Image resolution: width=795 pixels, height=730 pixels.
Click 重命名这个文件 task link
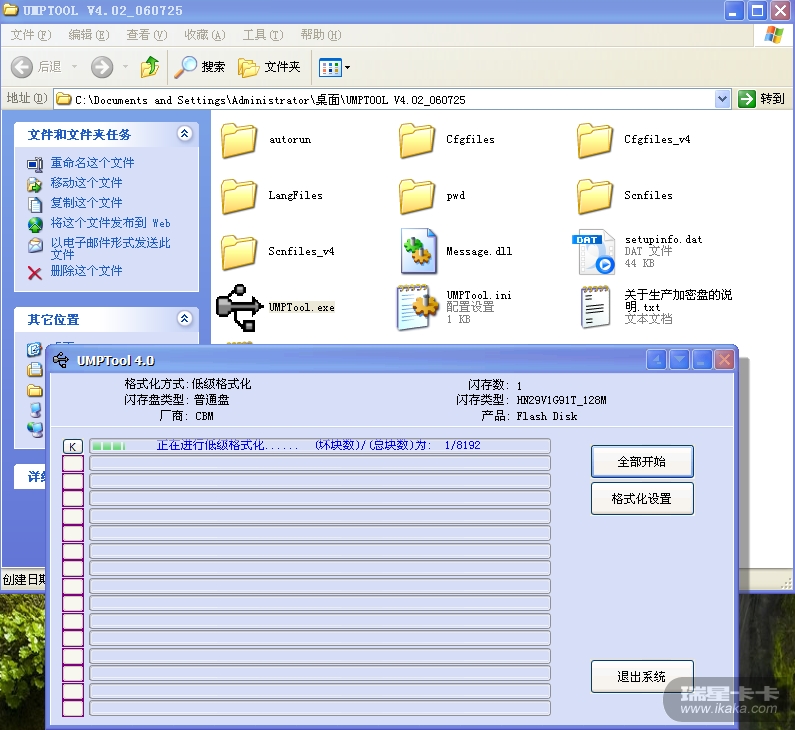coord(92,163)
